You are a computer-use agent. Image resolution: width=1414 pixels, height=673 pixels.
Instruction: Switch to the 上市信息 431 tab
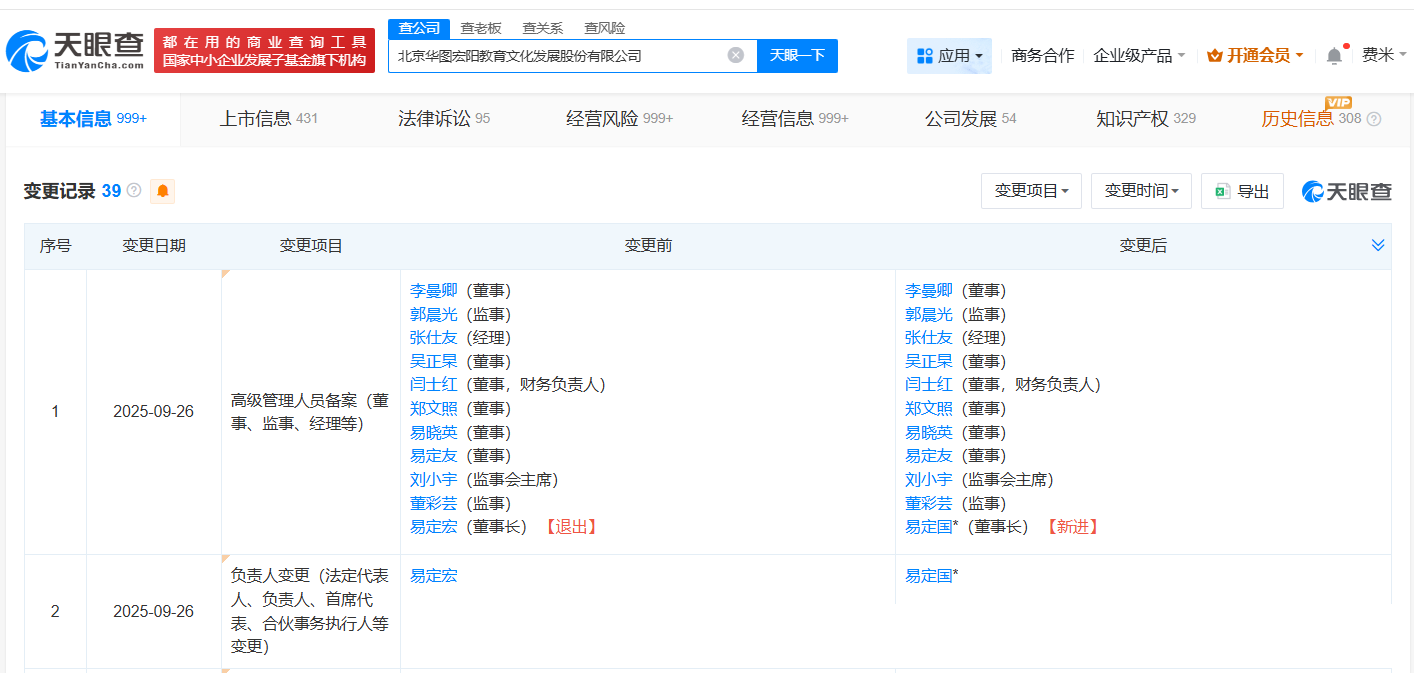tap(266, 117)
